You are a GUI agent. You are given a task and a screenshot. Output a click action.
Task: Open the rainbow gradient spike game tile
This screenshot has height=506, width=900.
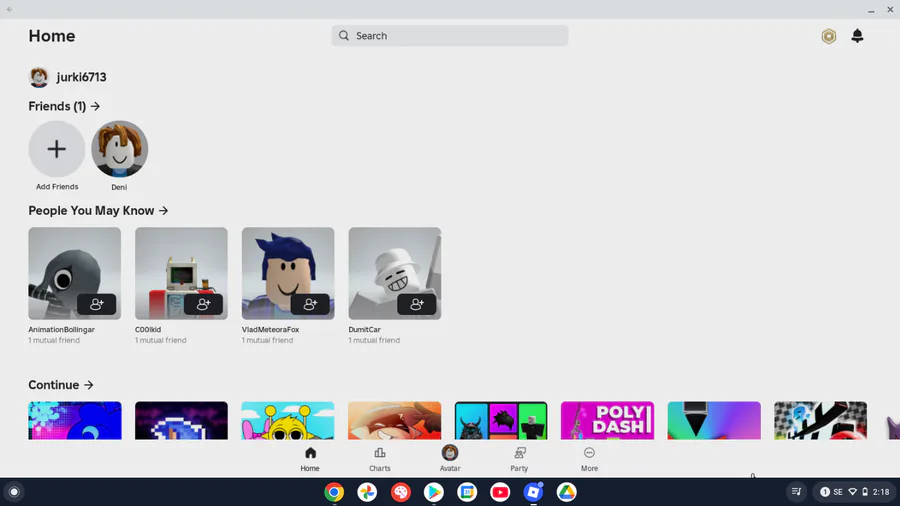[x=714, y=421]
